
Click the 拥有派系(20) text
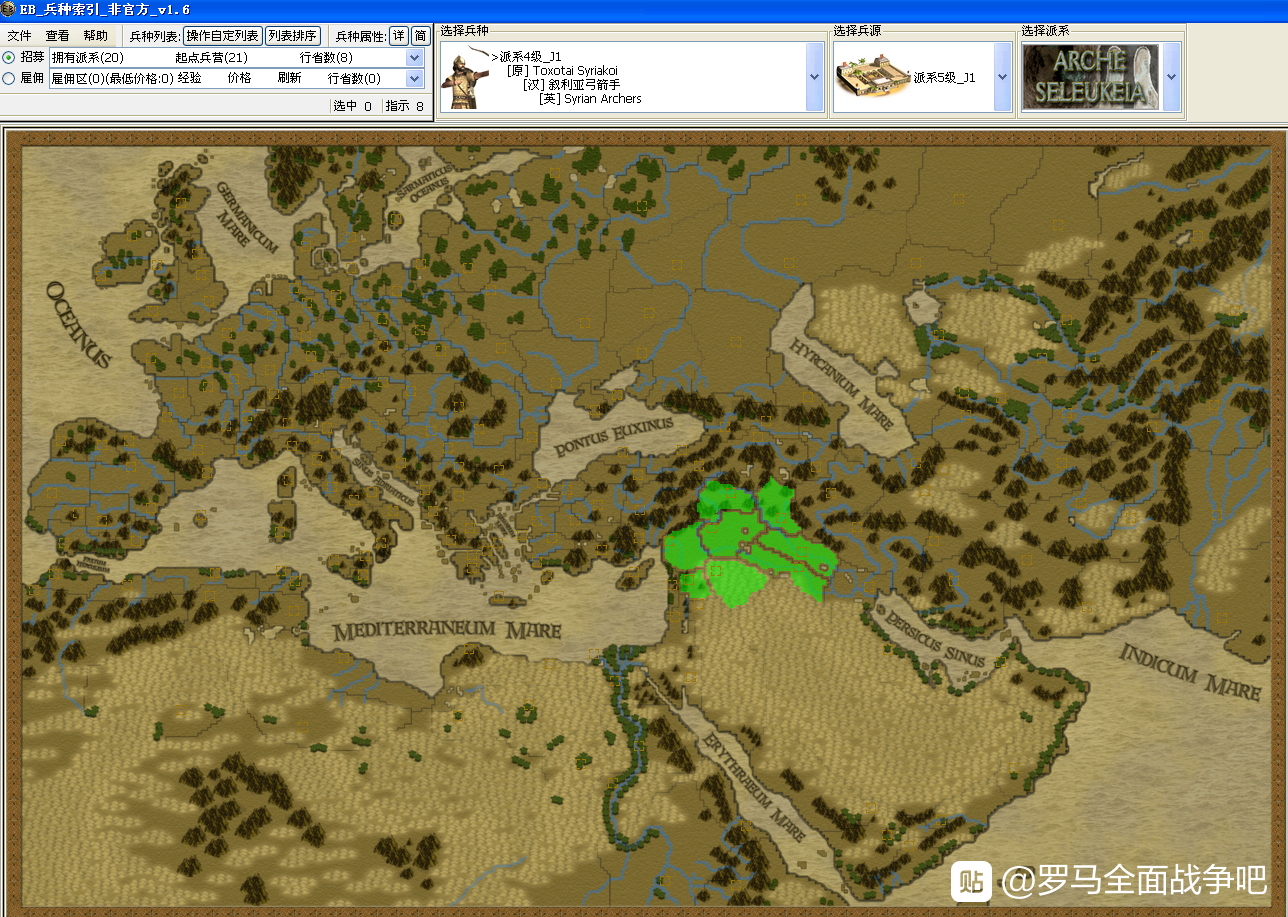click(88, 58)
